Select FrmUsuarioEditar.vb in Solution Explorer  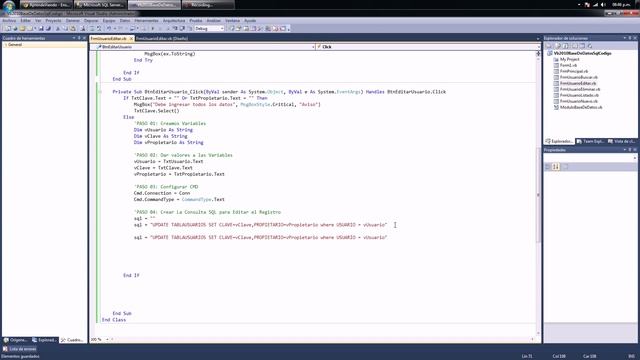point(578,83)
